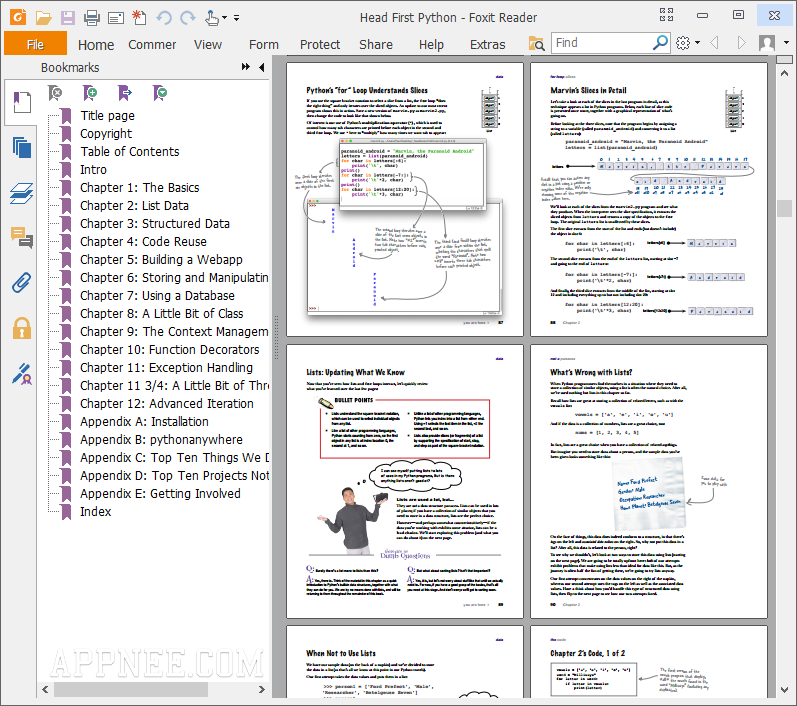Open the Comments sidebar panel

click(22, 237)
